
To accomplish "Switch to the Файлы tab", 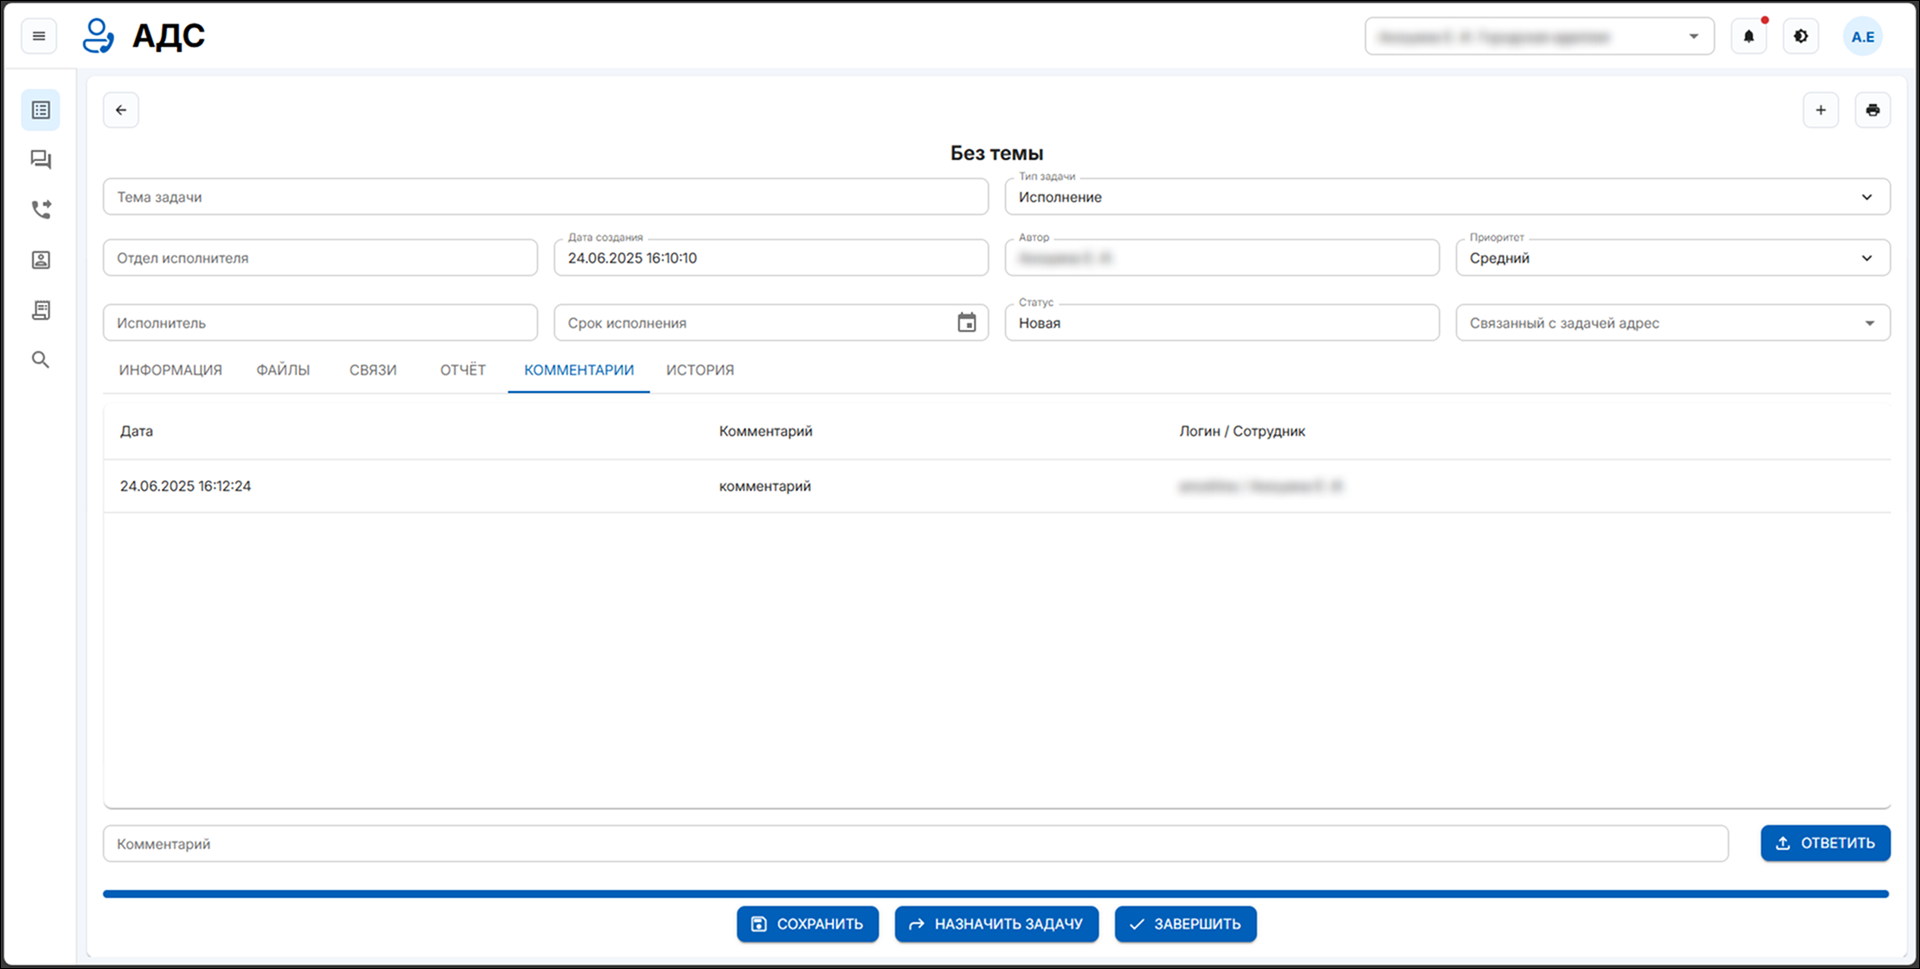I will (x=283, y=370).
